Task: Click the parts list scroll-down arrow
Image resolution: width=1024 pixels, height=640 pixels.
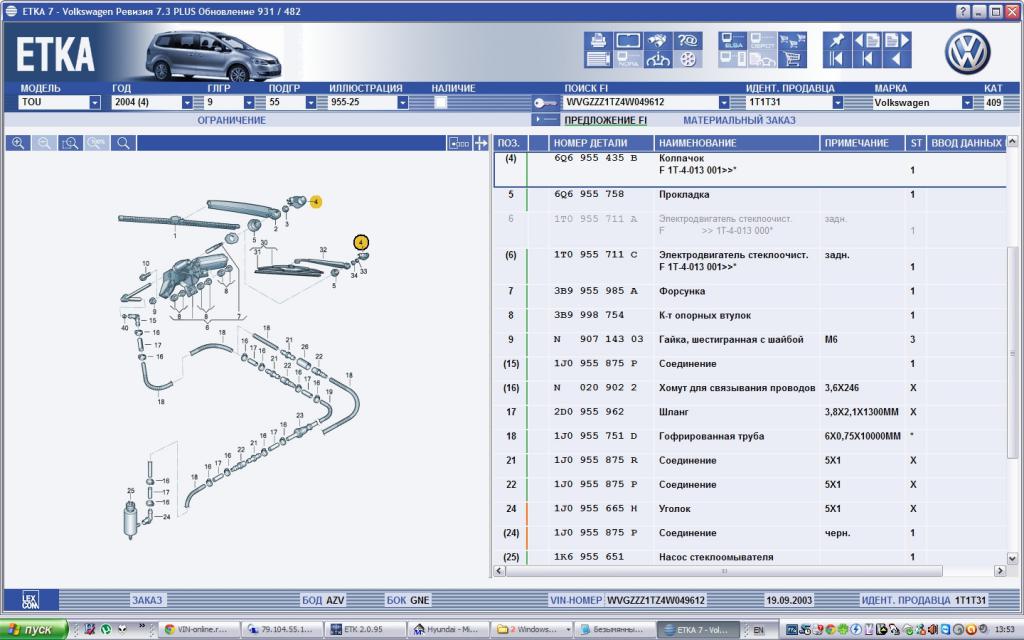Action: coord(1012,559)
